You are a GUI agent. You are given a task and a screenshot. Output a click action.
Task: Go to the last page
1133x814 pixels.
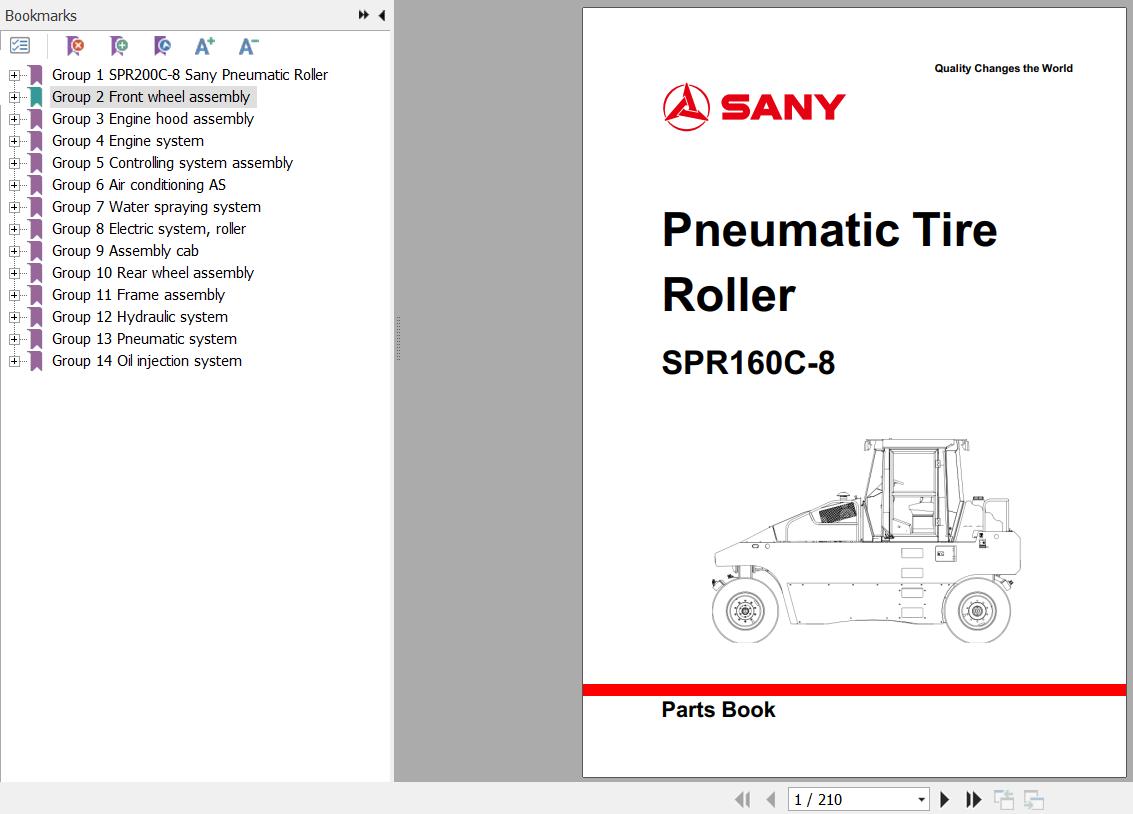[973, 800]
